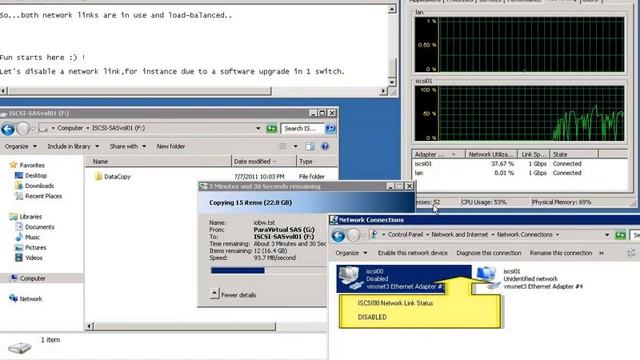Click Notepad horizontal scrollbar thumb
This screenshot has height=360, width=640.
(x=139, y=91)
